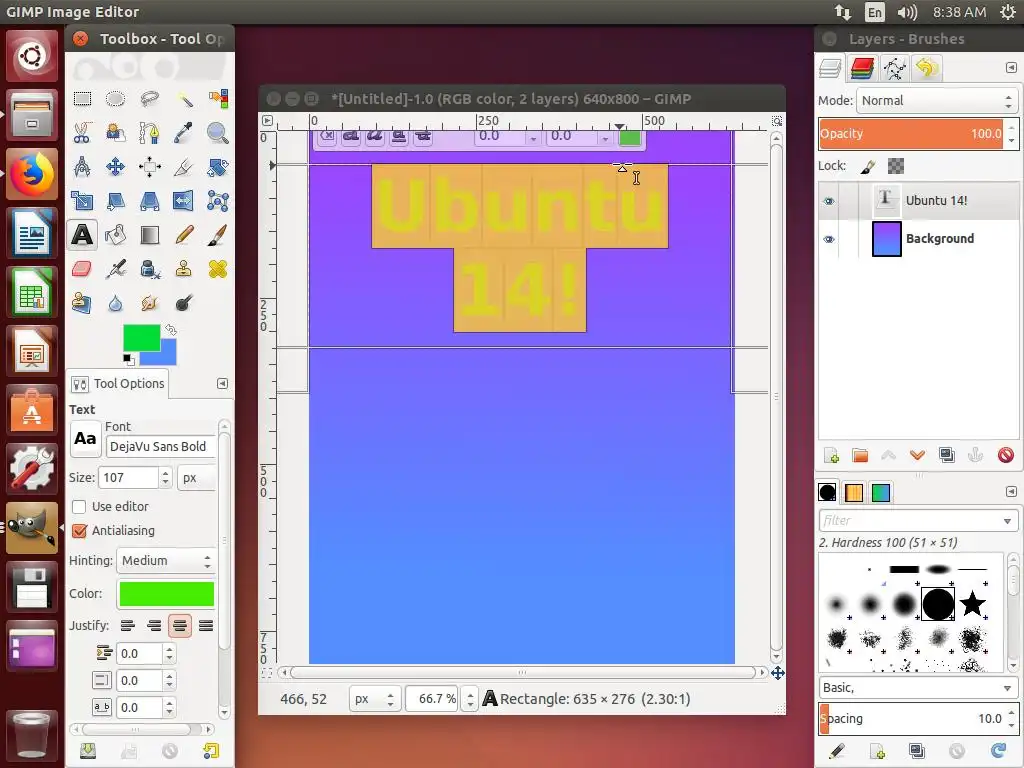Switch to the Channels tab
Screen dimensions: 1024x768
(862, 68)
